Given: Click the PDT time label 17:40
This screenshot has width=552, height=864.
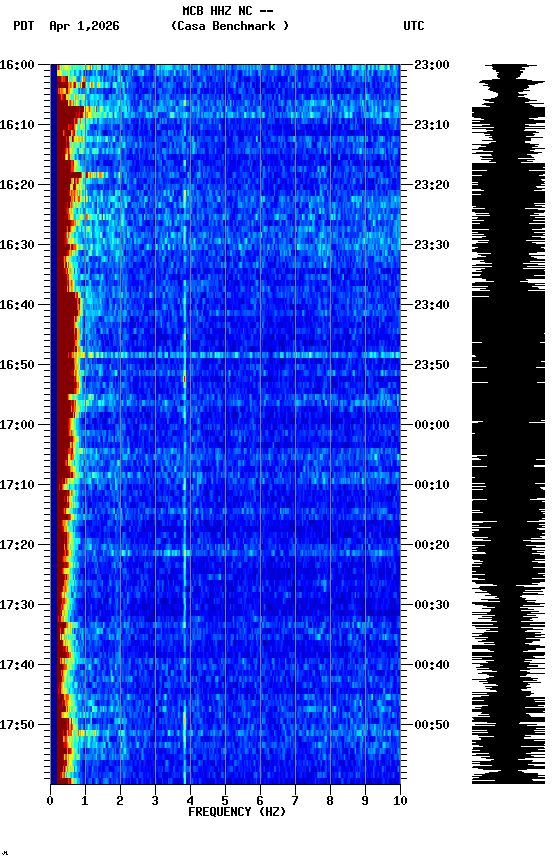Looking at the screenshot, I should point(17,665).
